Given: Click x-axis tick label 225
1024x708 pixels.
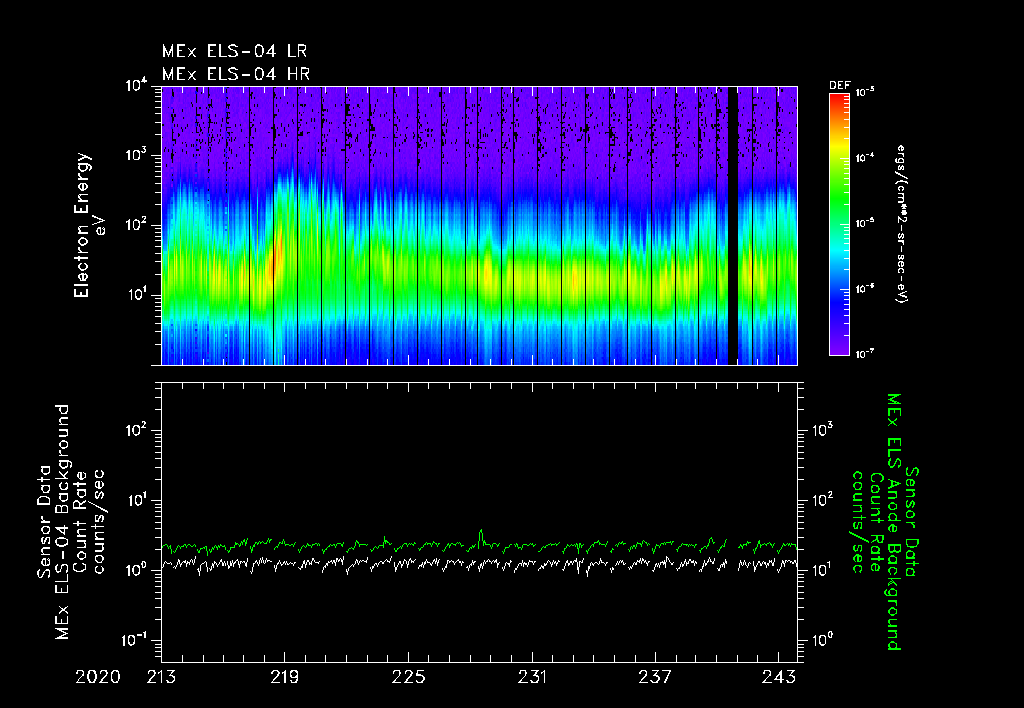Looking at the screenshot, I should coord(409,677).
